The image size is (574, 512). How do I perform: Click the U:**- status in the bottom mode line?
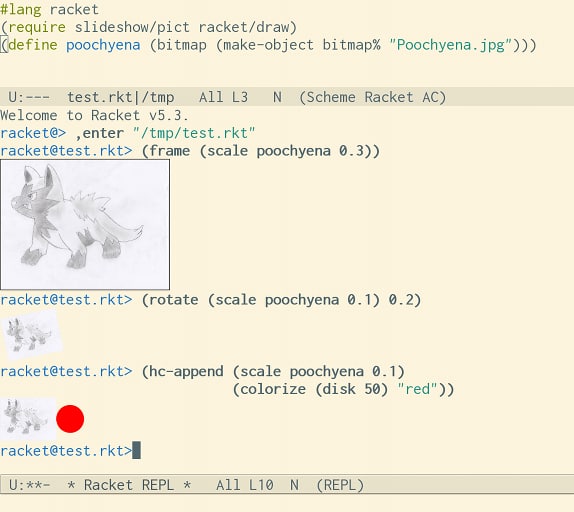point(29,485)
